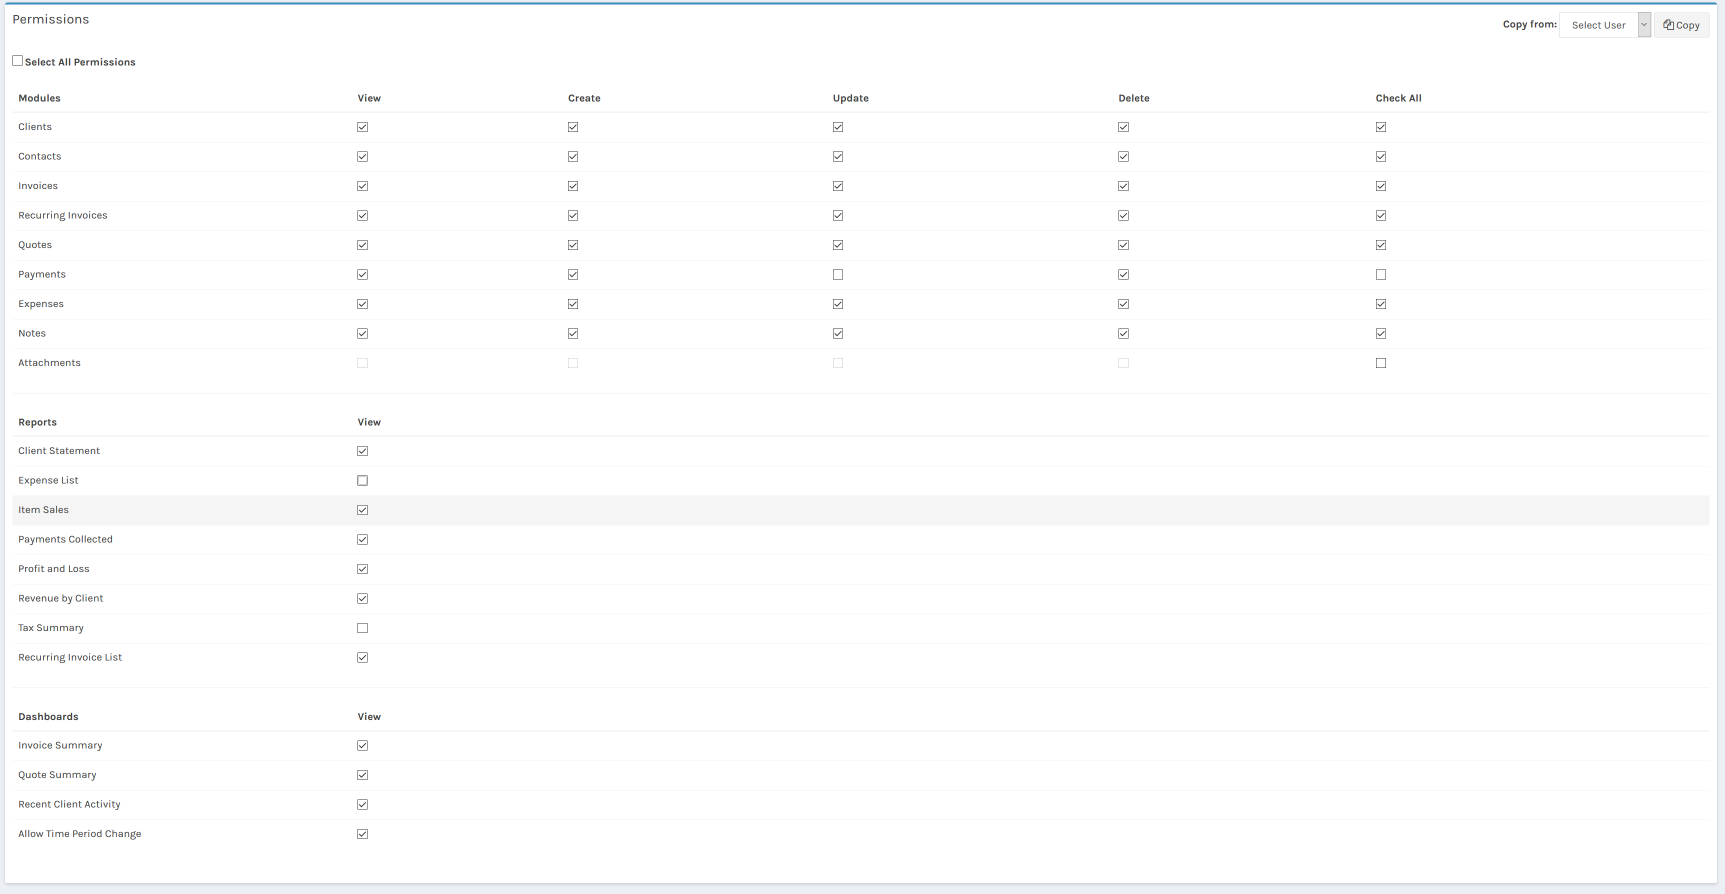The image size is (1725, 894).
Task: Click the Item Sales report row label
Action: click(44, 510)
